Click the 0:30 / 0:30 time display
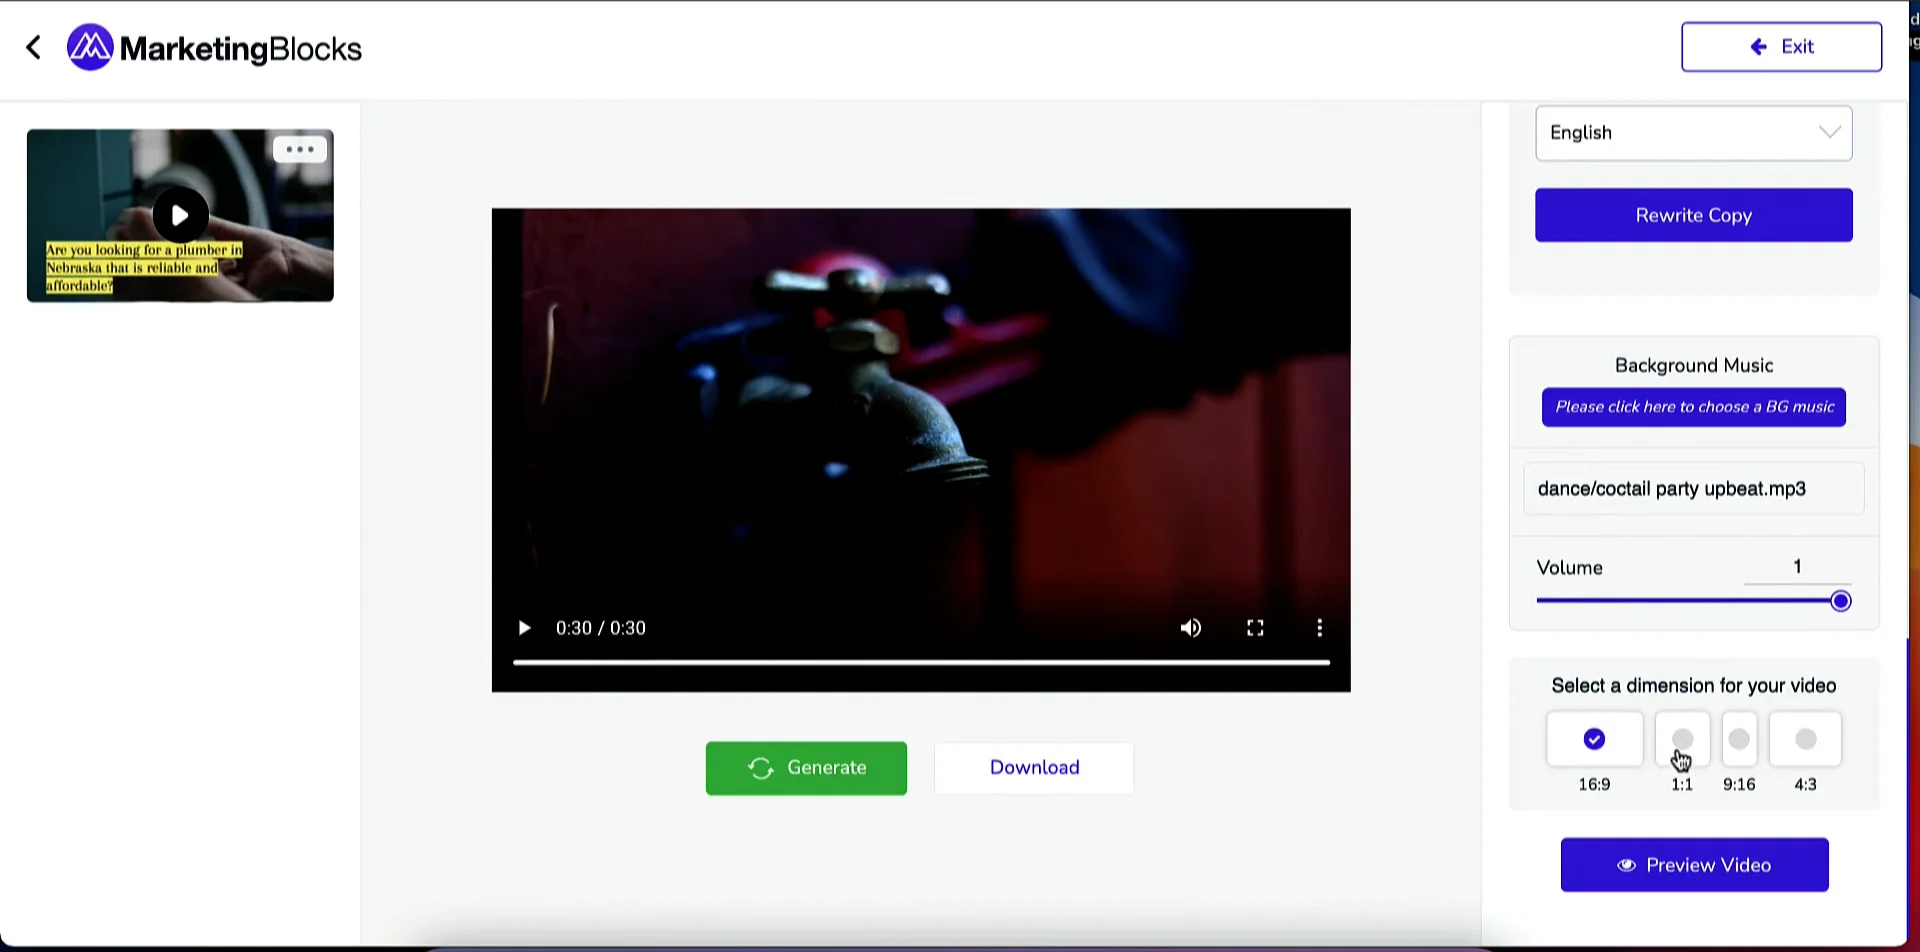The image size is (1920, 952). [x=601, y=628]
